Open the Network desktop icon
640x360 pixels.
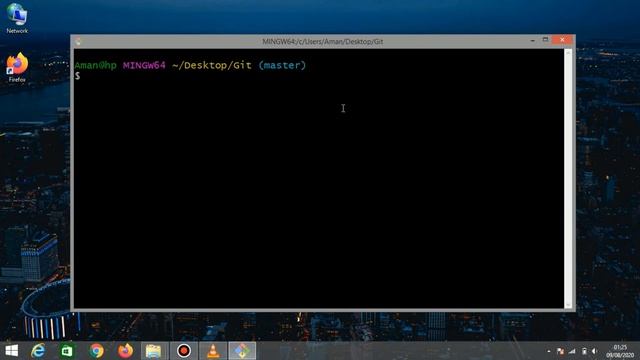click(x=17, y=18)
